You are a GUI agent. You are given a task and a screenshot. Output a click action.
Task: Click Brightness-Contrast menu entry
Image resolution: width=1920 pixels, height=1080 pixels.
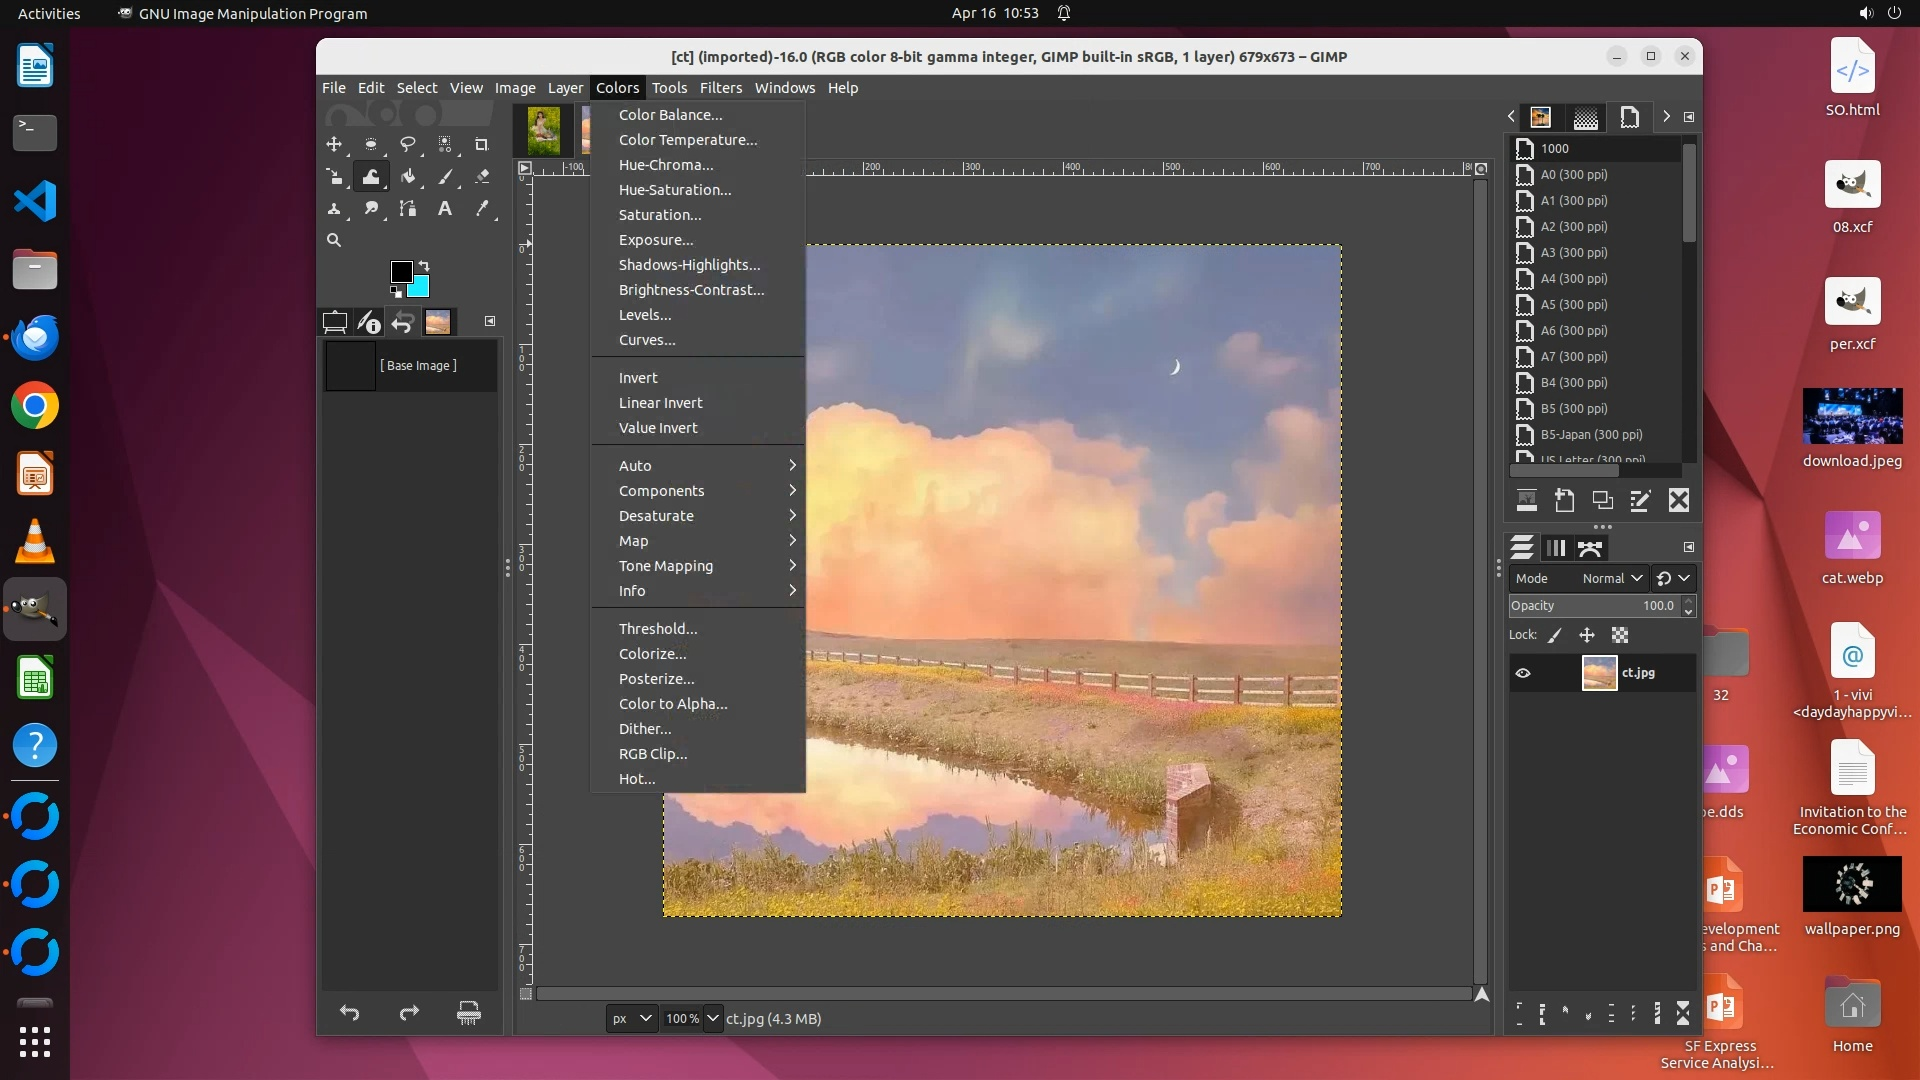click(691, 290)
